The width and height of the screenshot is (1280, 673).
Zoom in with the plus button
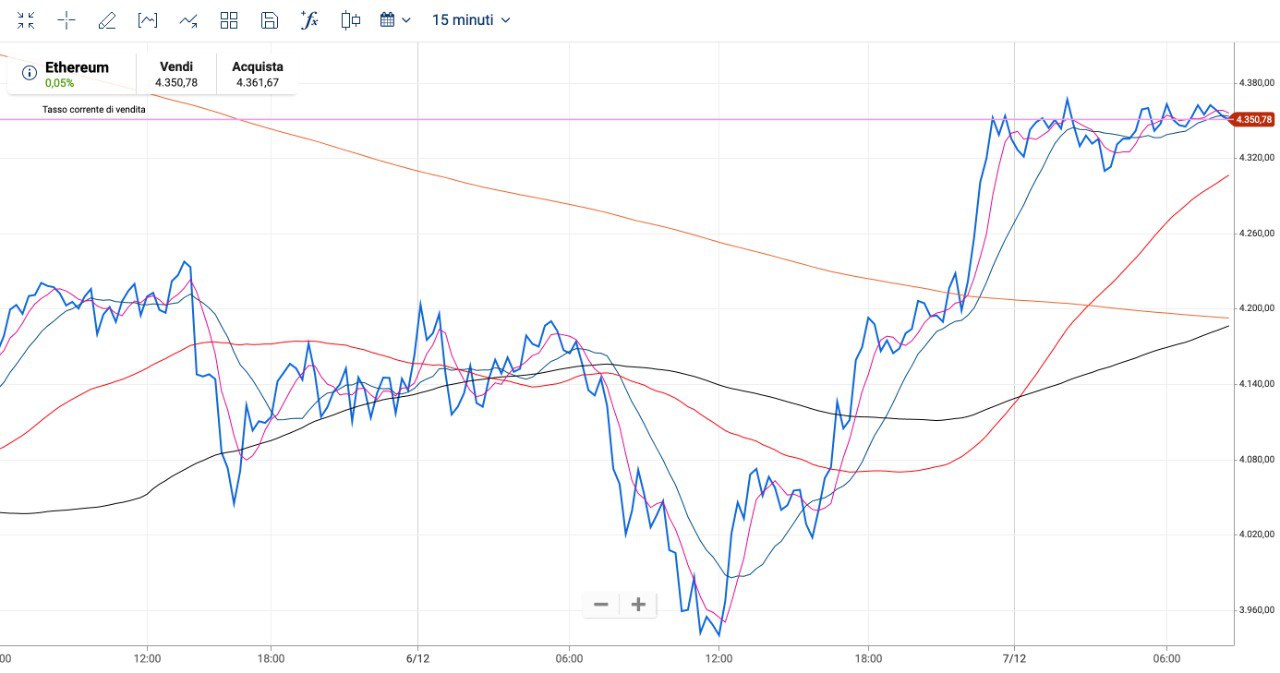pos(638,604)
